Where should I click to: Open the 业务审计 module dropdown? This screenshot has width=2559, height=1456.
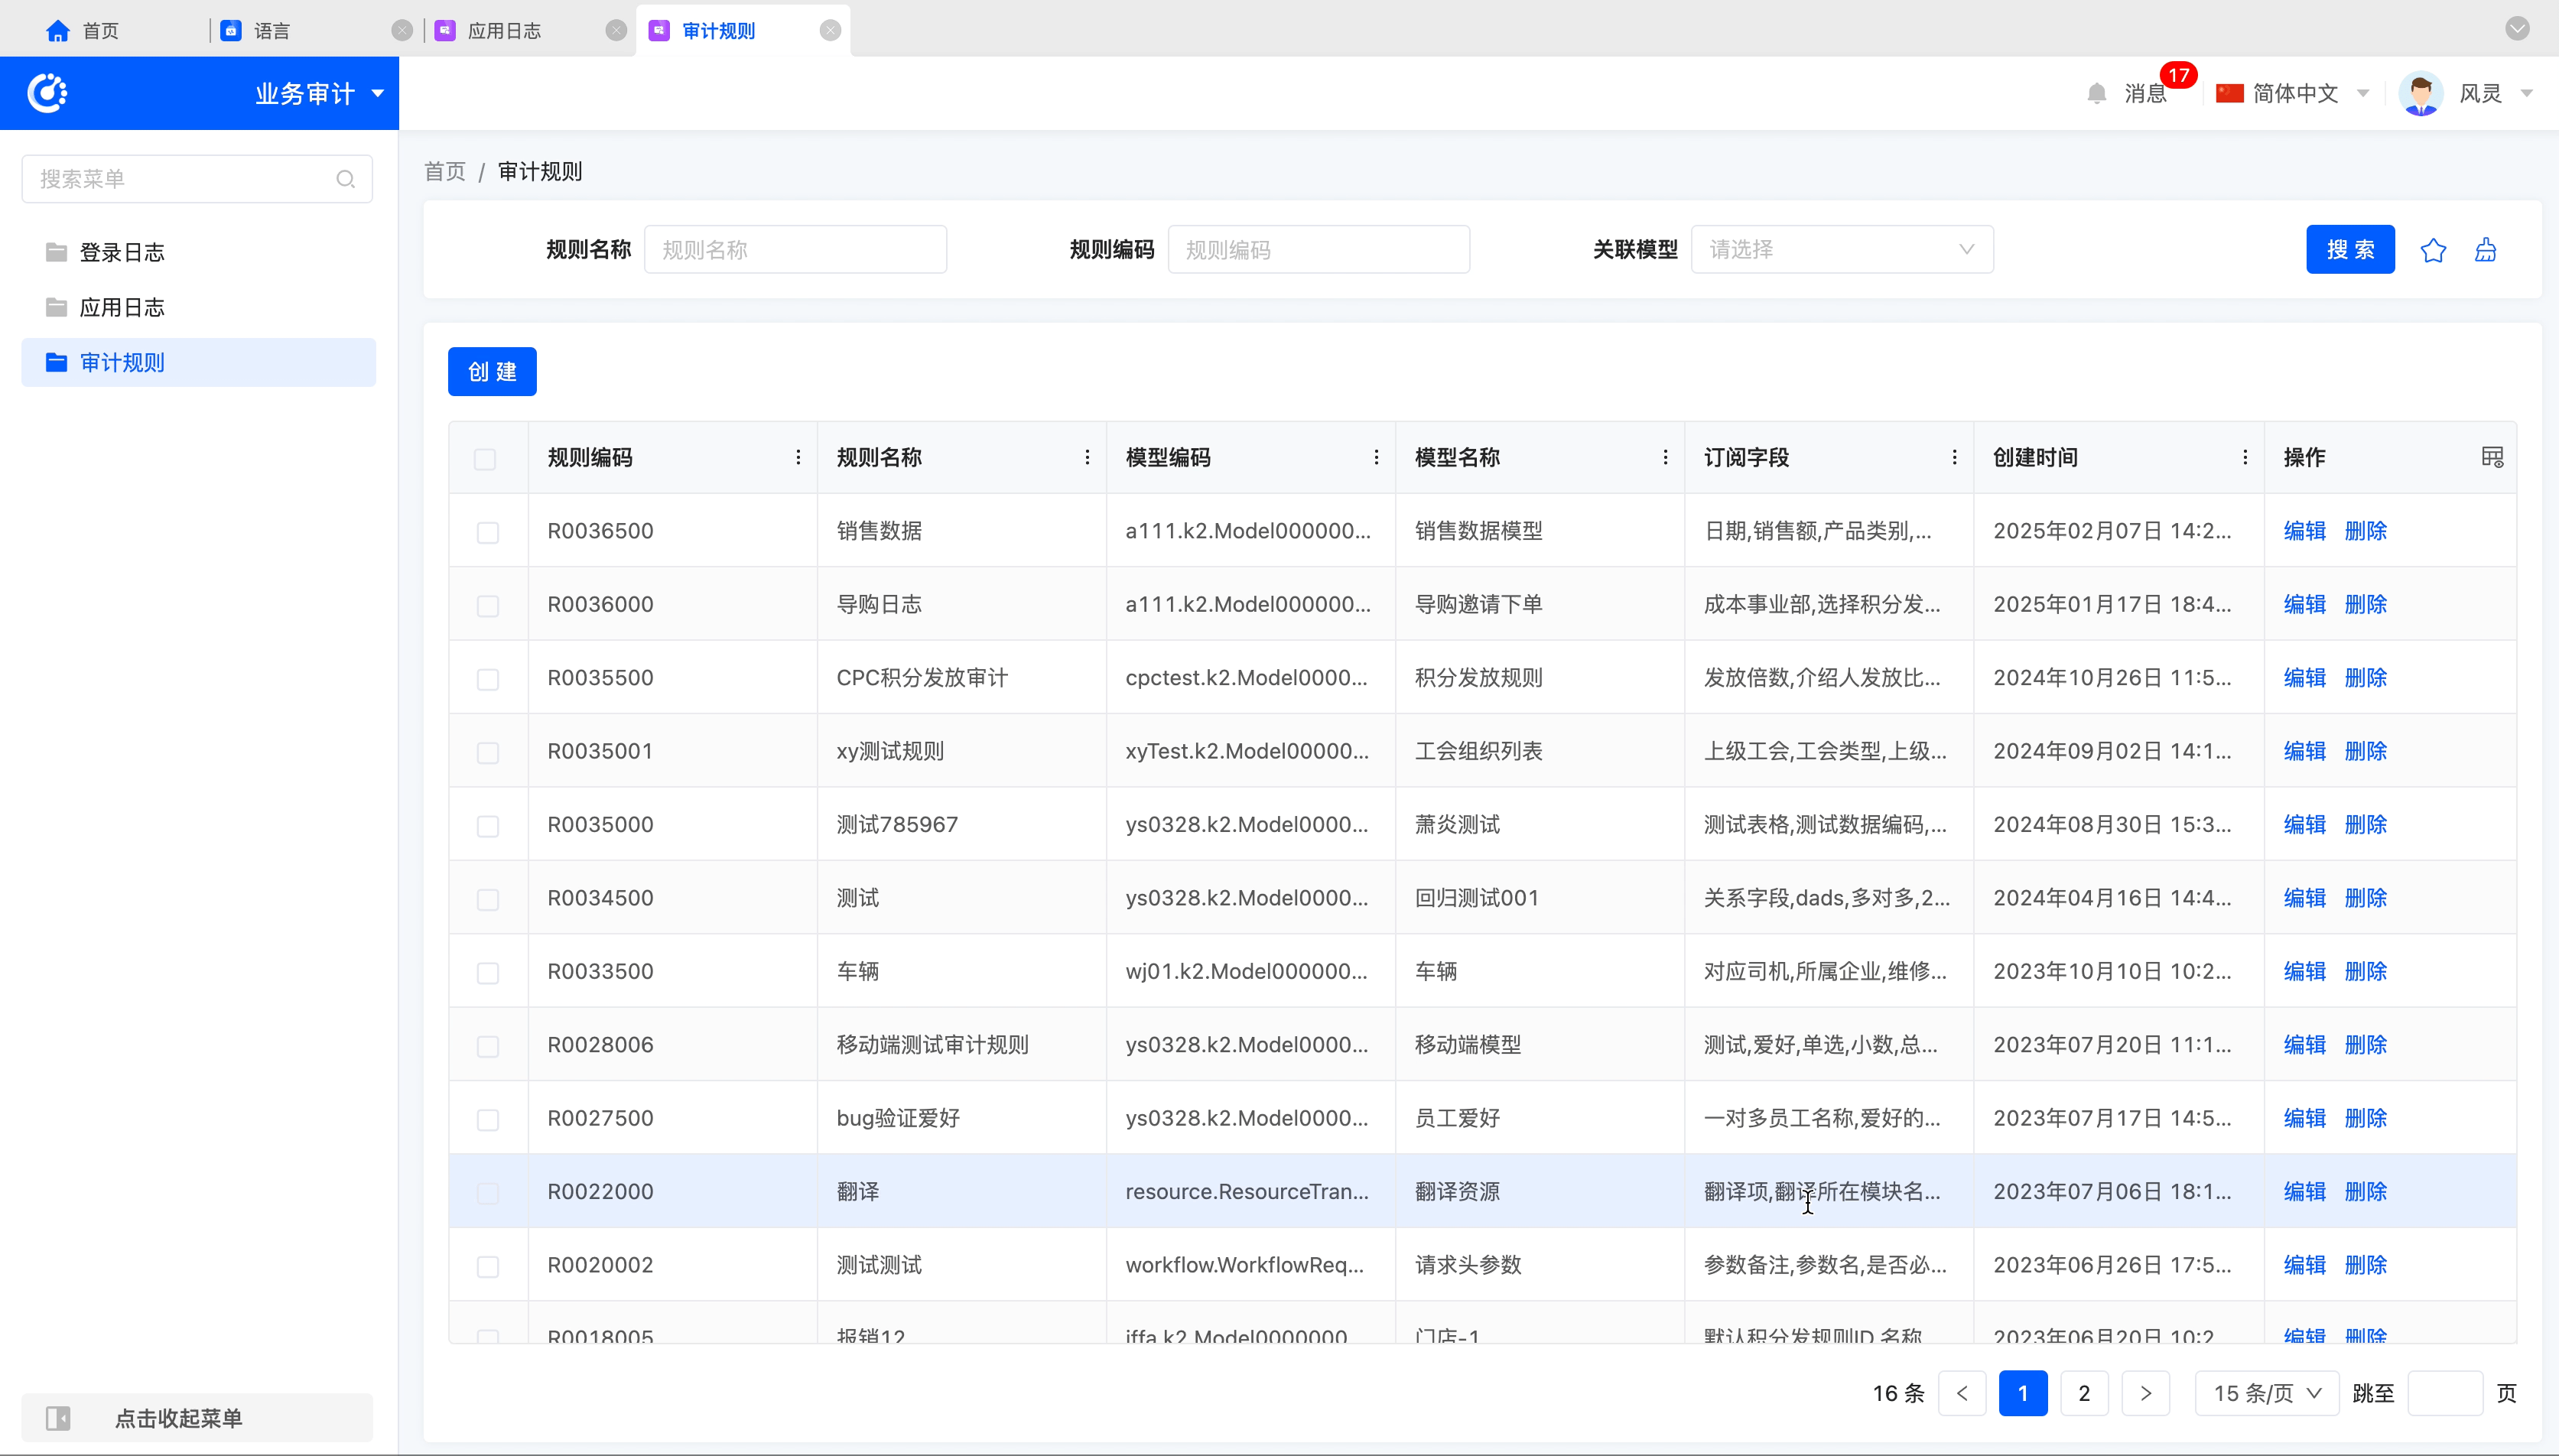point(319,94)
